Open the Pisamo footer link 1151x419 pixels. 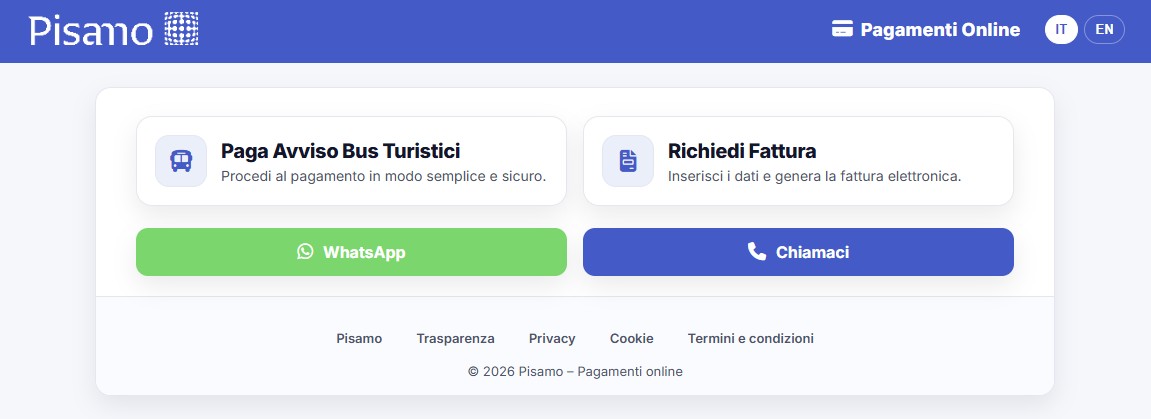(359, 339)
